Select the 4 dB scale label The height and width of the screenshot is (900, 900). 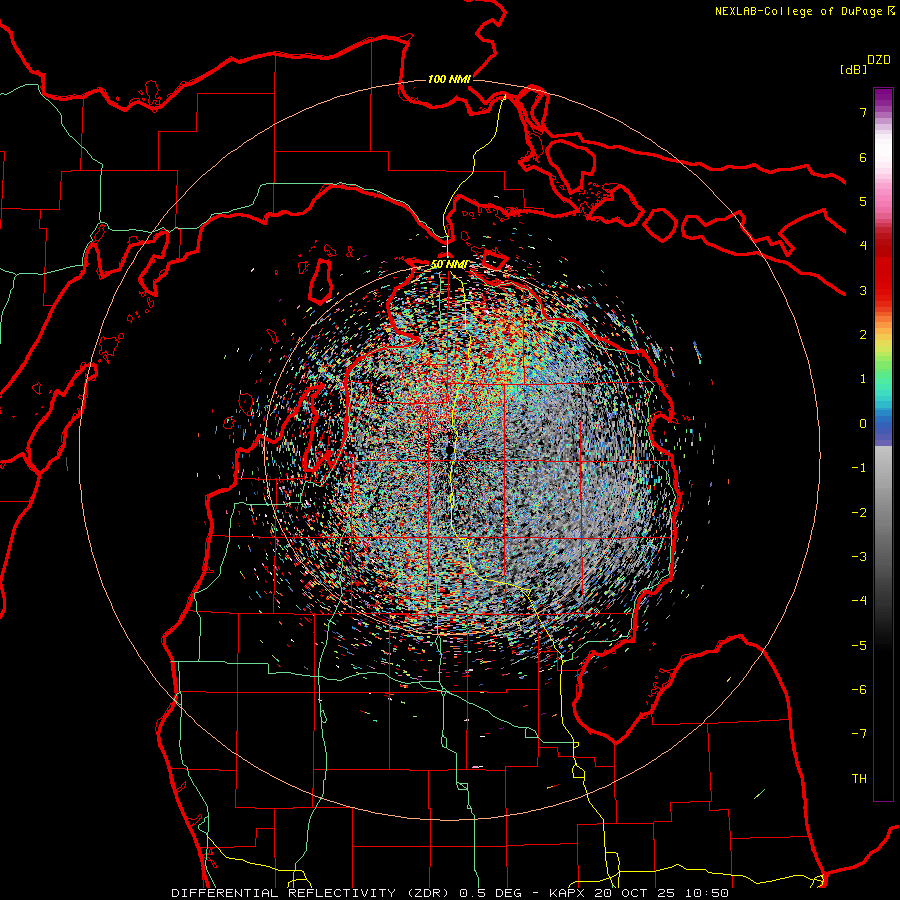point(863,246)
